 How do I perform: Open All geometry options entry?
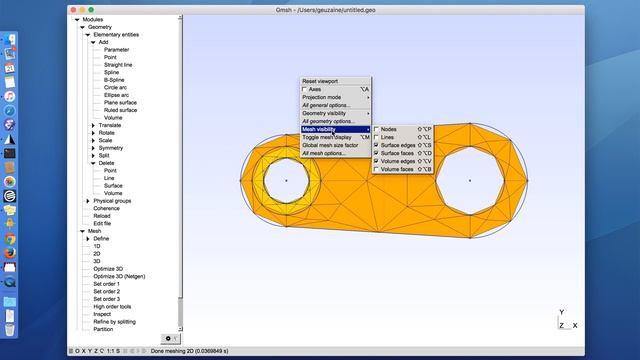(336, 121)
